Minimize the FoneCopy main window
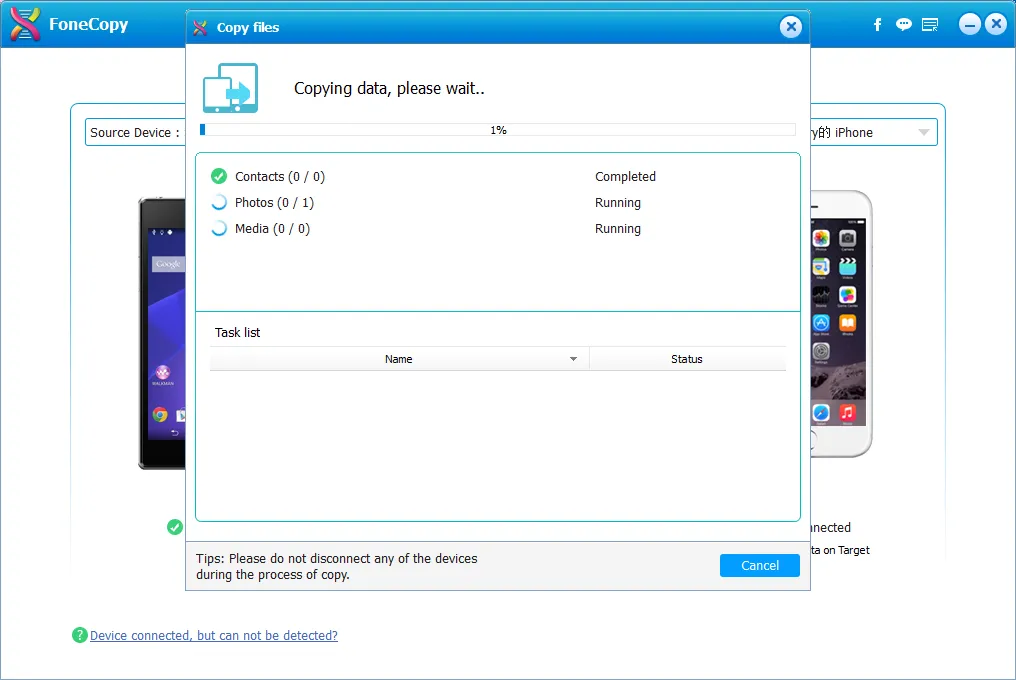Screen dimensions: 1016x680 pyautogui.click(x=969, y=25)
